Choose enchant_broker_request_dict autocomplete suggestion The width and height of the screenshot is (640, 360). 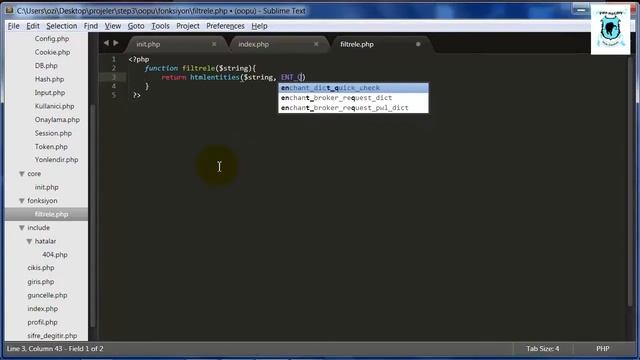point(353,98)
